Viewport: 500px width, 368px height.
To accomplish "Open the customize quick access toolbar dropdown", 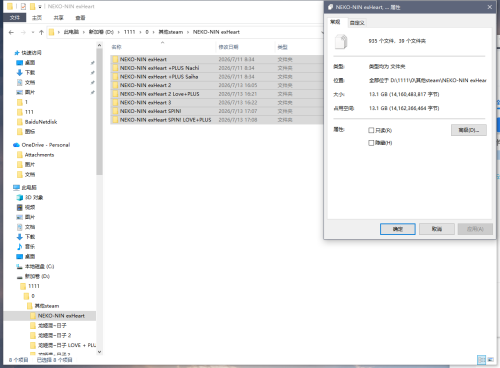I will 40,7.
